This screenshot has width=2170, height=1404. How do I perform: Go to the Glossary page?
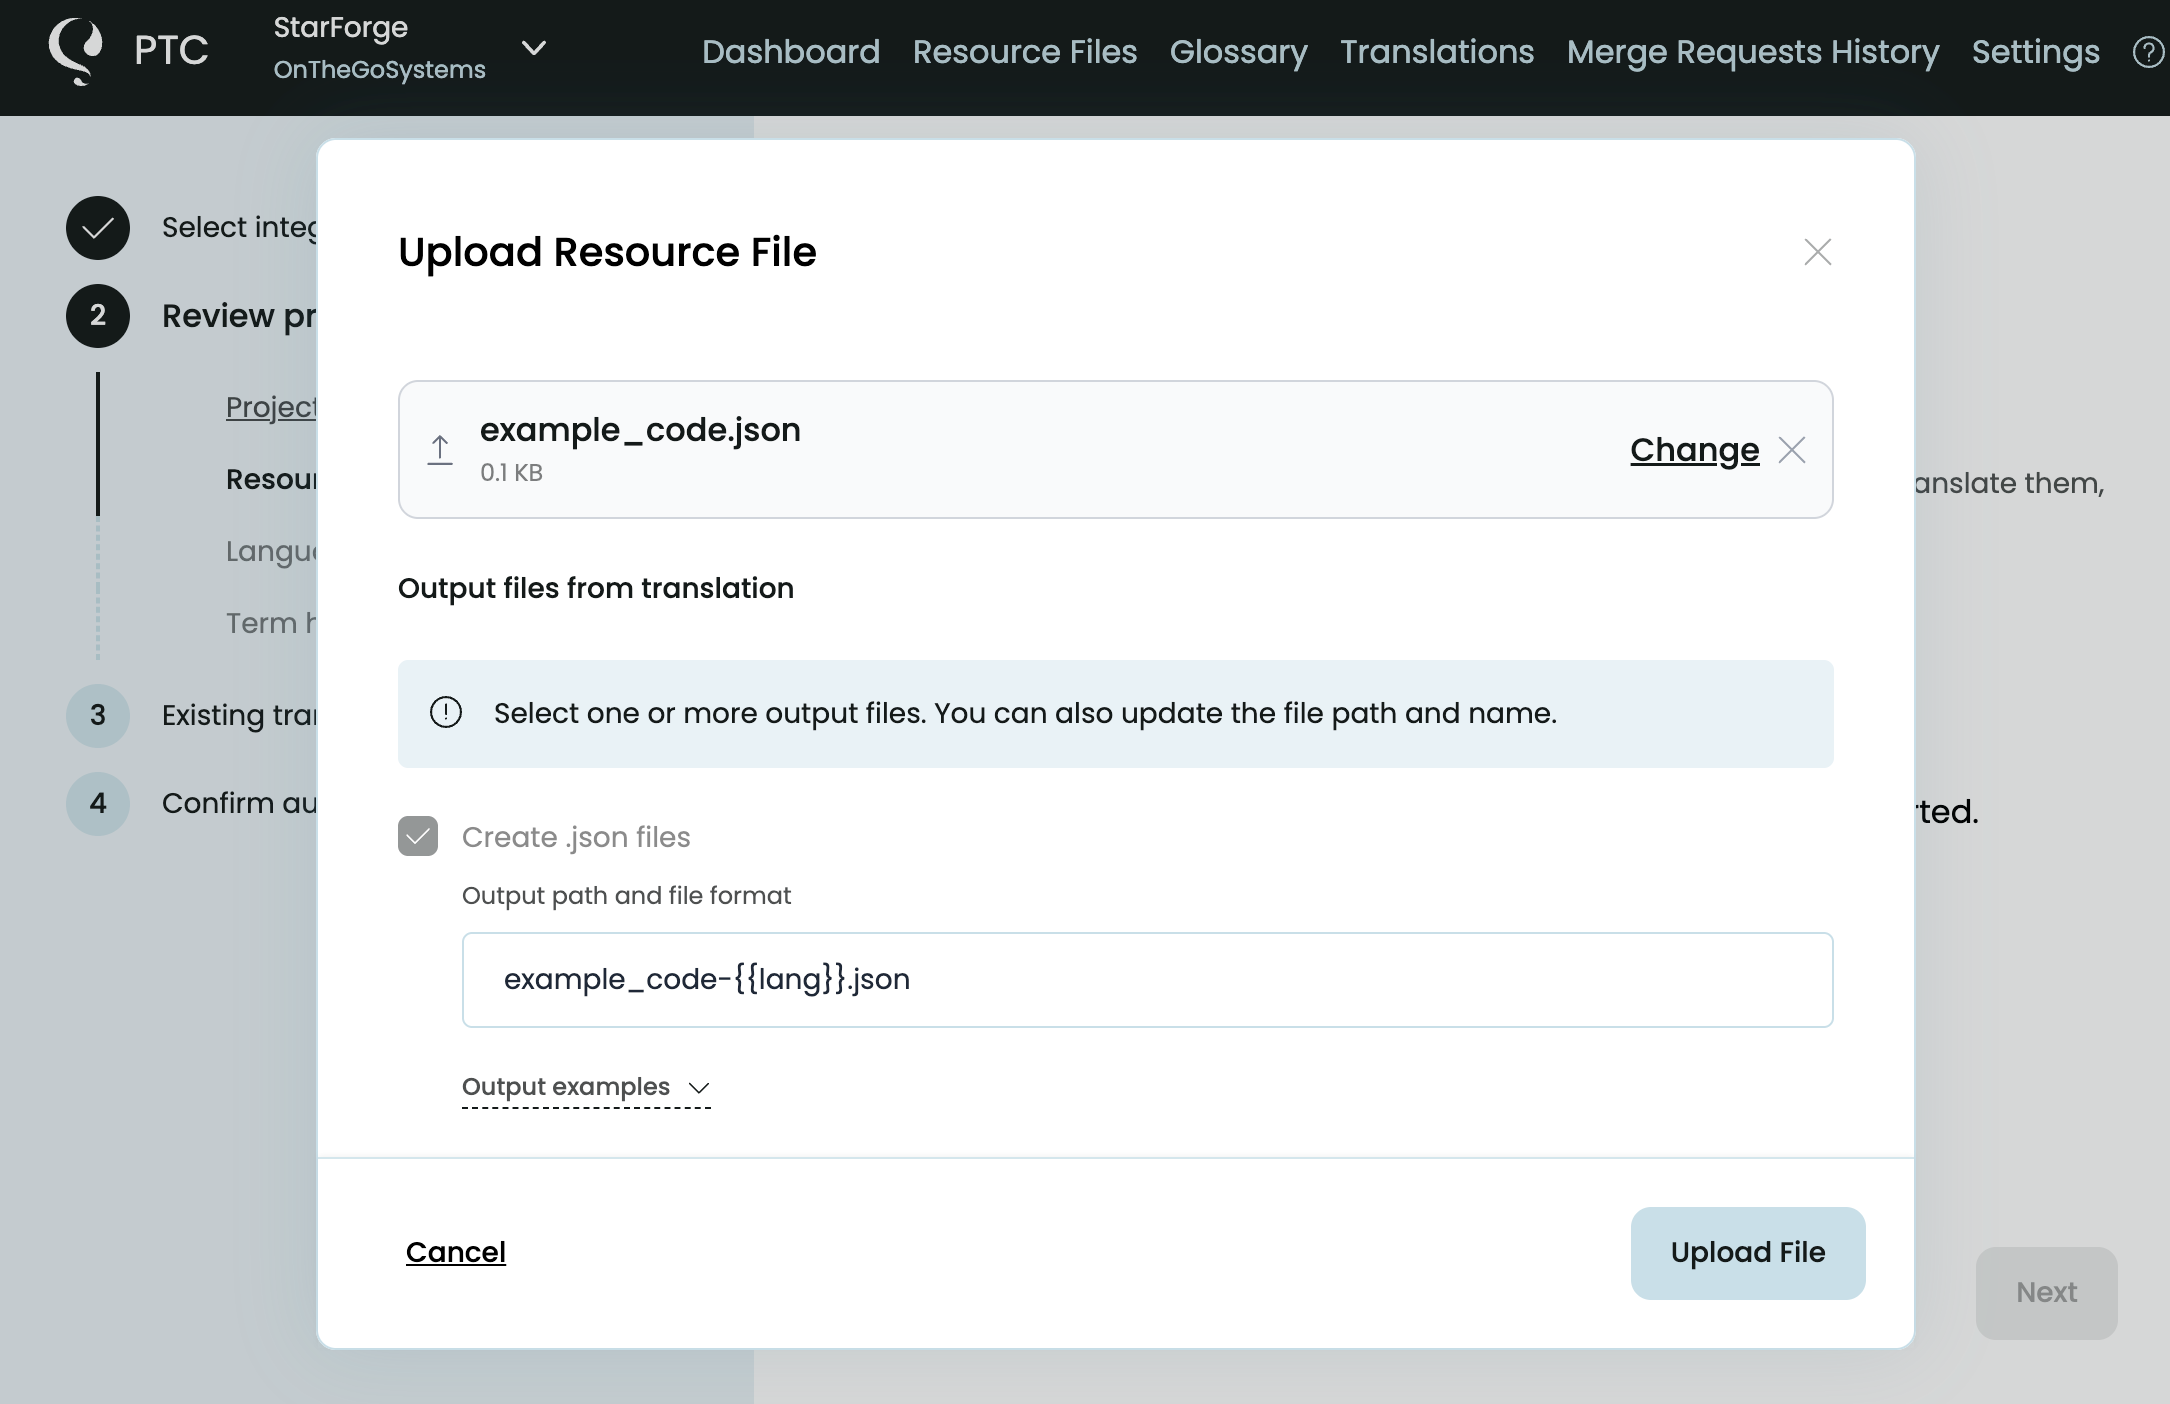pyautogui.click(x=1238, y=52)
